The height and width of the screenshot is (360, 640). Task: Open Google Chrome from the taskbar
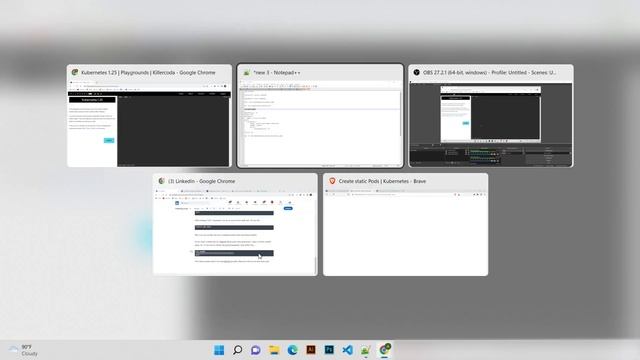384,350
